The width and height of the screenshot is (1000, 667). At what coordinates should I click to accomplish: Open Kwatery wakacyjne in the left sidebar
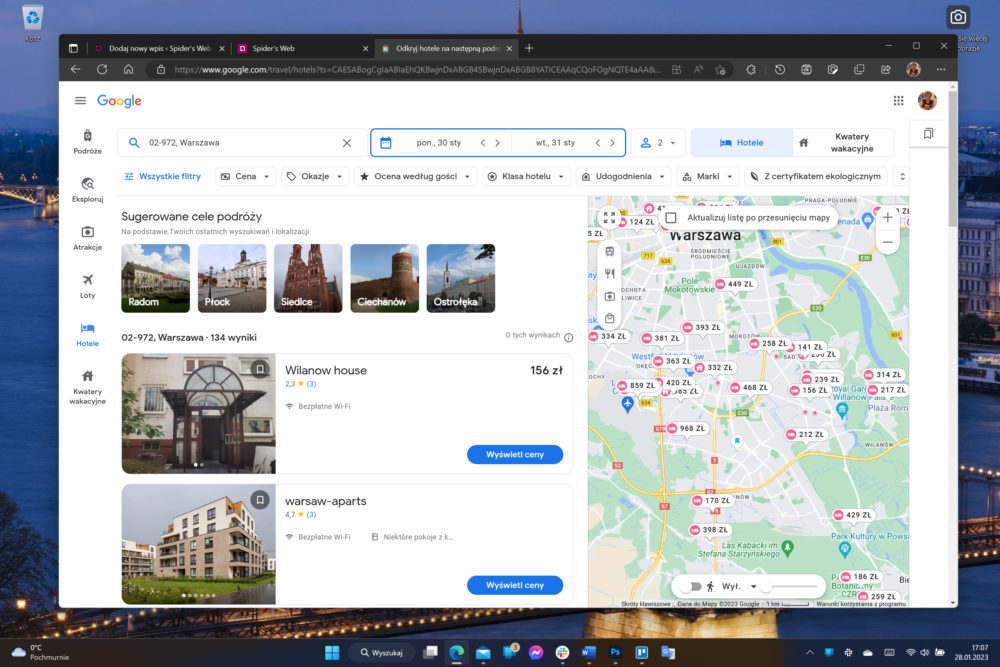tap(87, 387)
